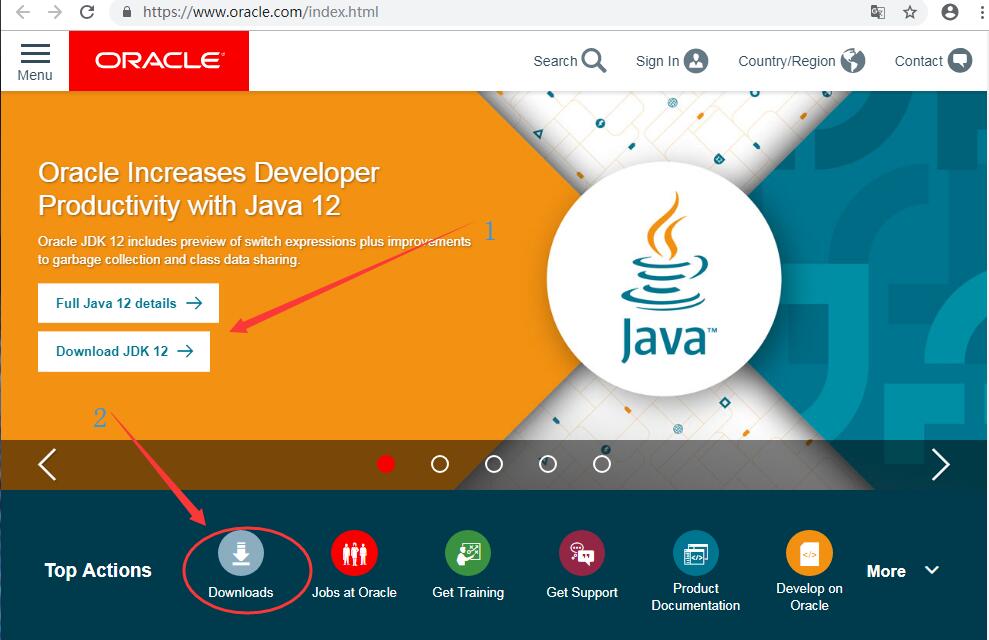Viewport: 989px width, 640px height.
Task: Open the Product Documentation link text
Action: pos(696,596)
